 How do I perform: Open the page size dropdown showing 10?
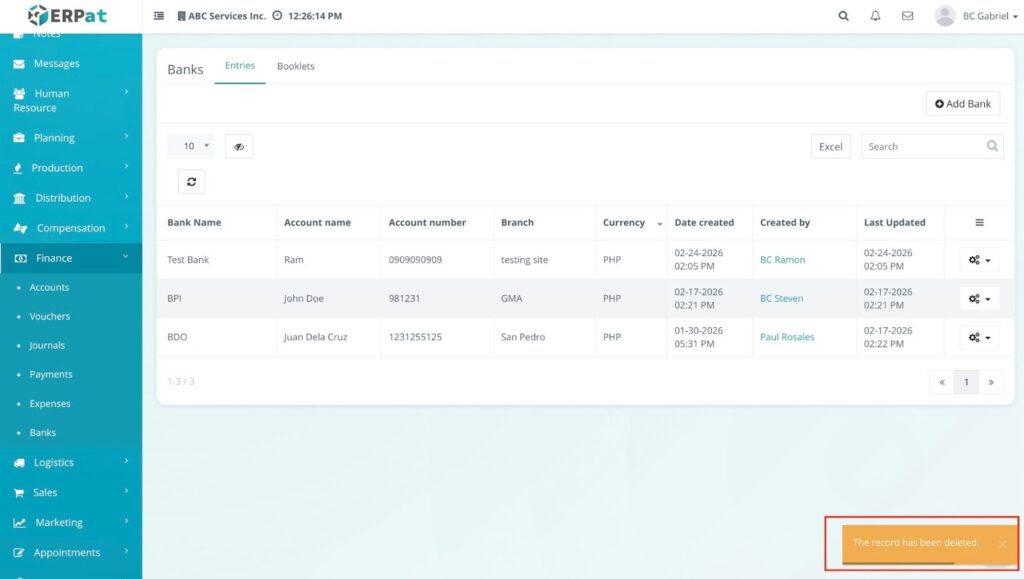(190, 146)
